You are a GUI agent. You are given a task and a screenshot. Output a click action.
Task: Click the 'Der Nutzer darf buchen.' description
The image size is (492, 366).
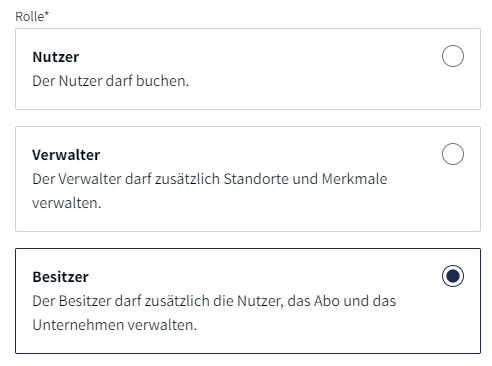point(110,81)
